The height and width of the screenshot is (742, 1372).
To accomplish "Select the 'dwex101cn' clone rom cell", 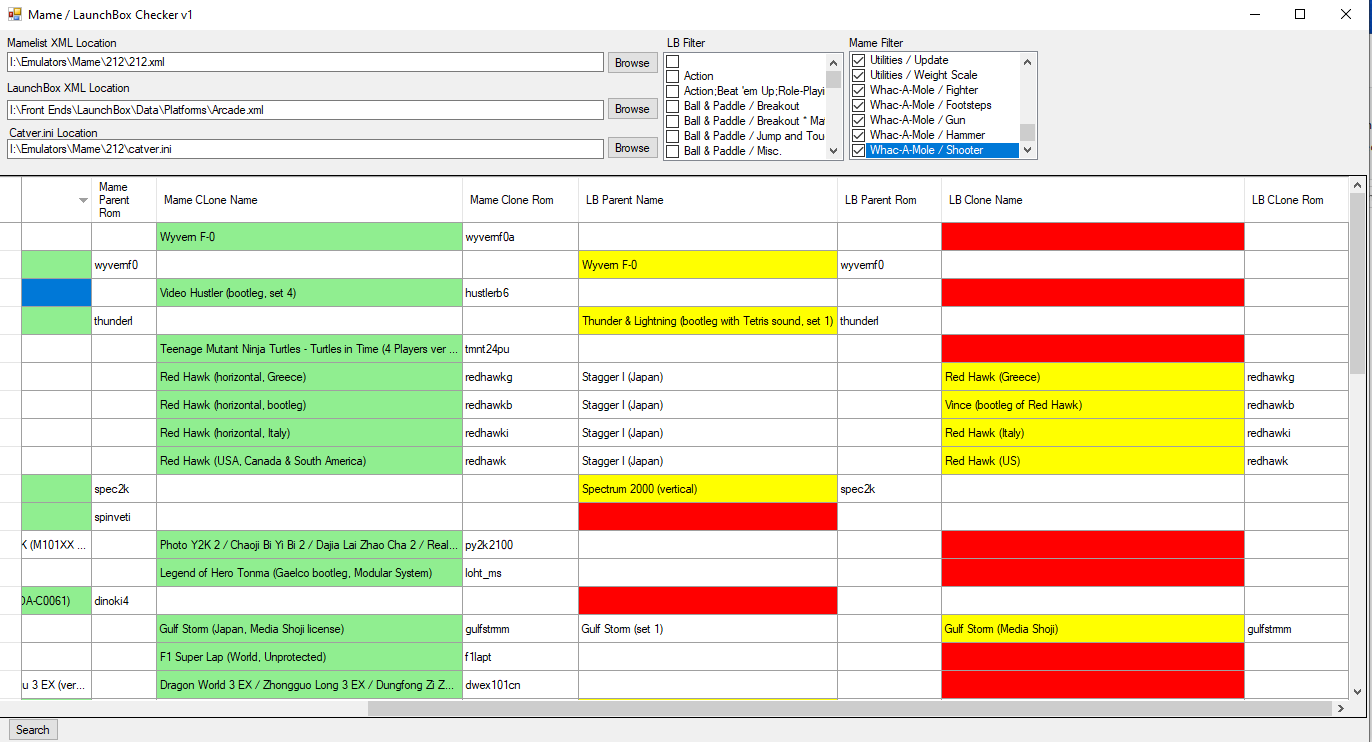I will click(520, 685).
